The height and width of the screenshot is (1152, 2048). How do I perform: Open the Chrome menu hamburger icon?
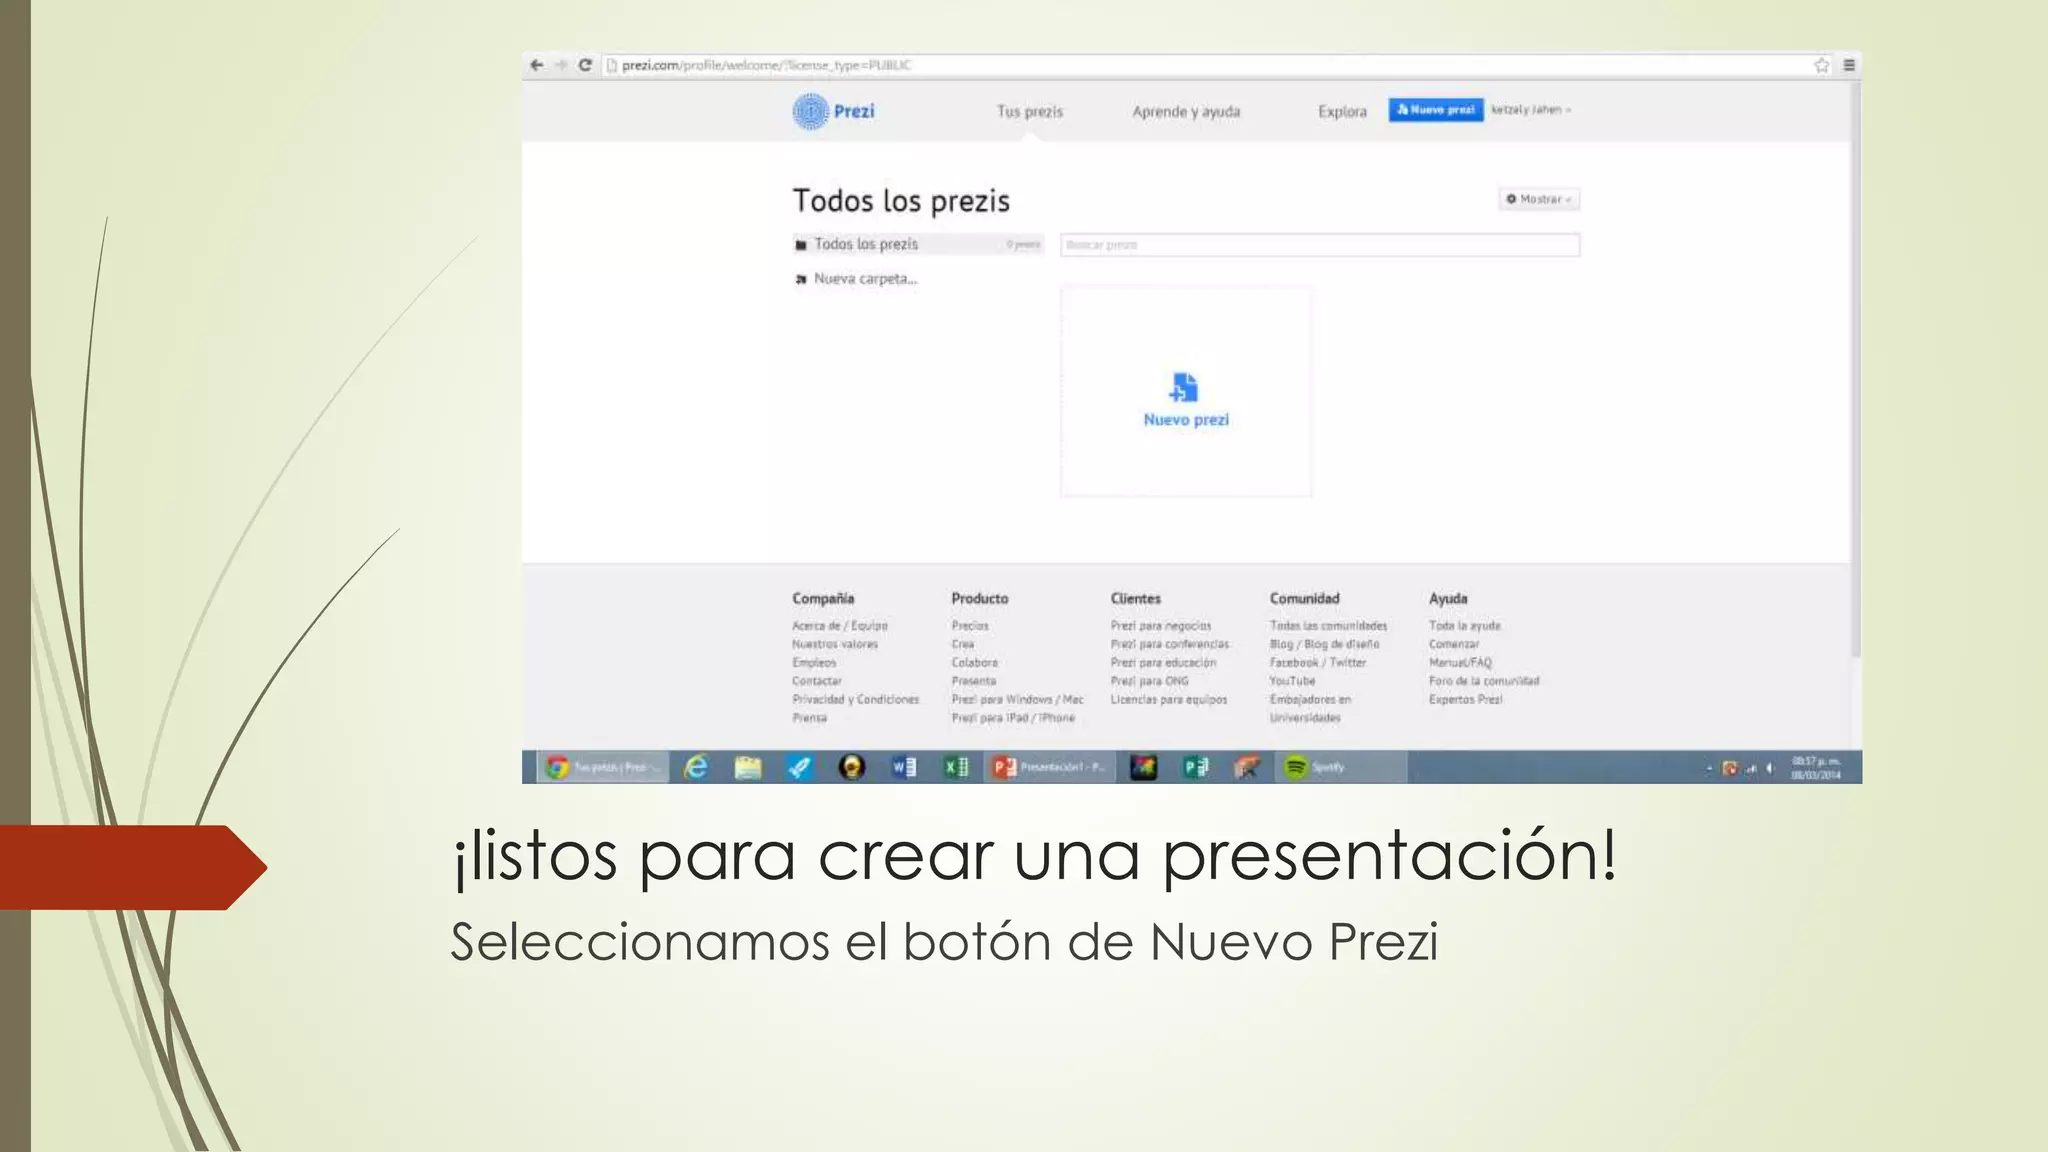1849,65
